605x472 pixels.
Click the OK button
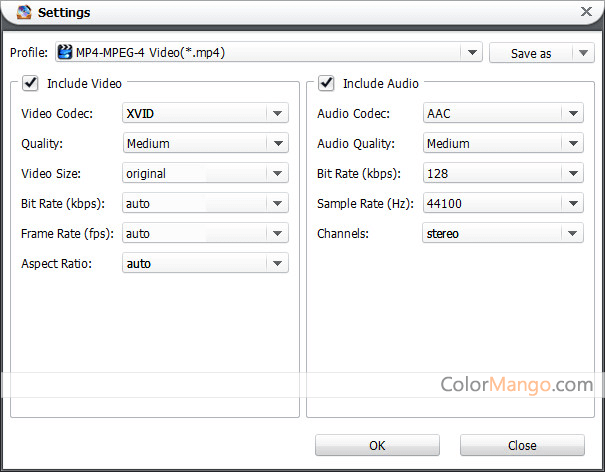pos(377,445)
